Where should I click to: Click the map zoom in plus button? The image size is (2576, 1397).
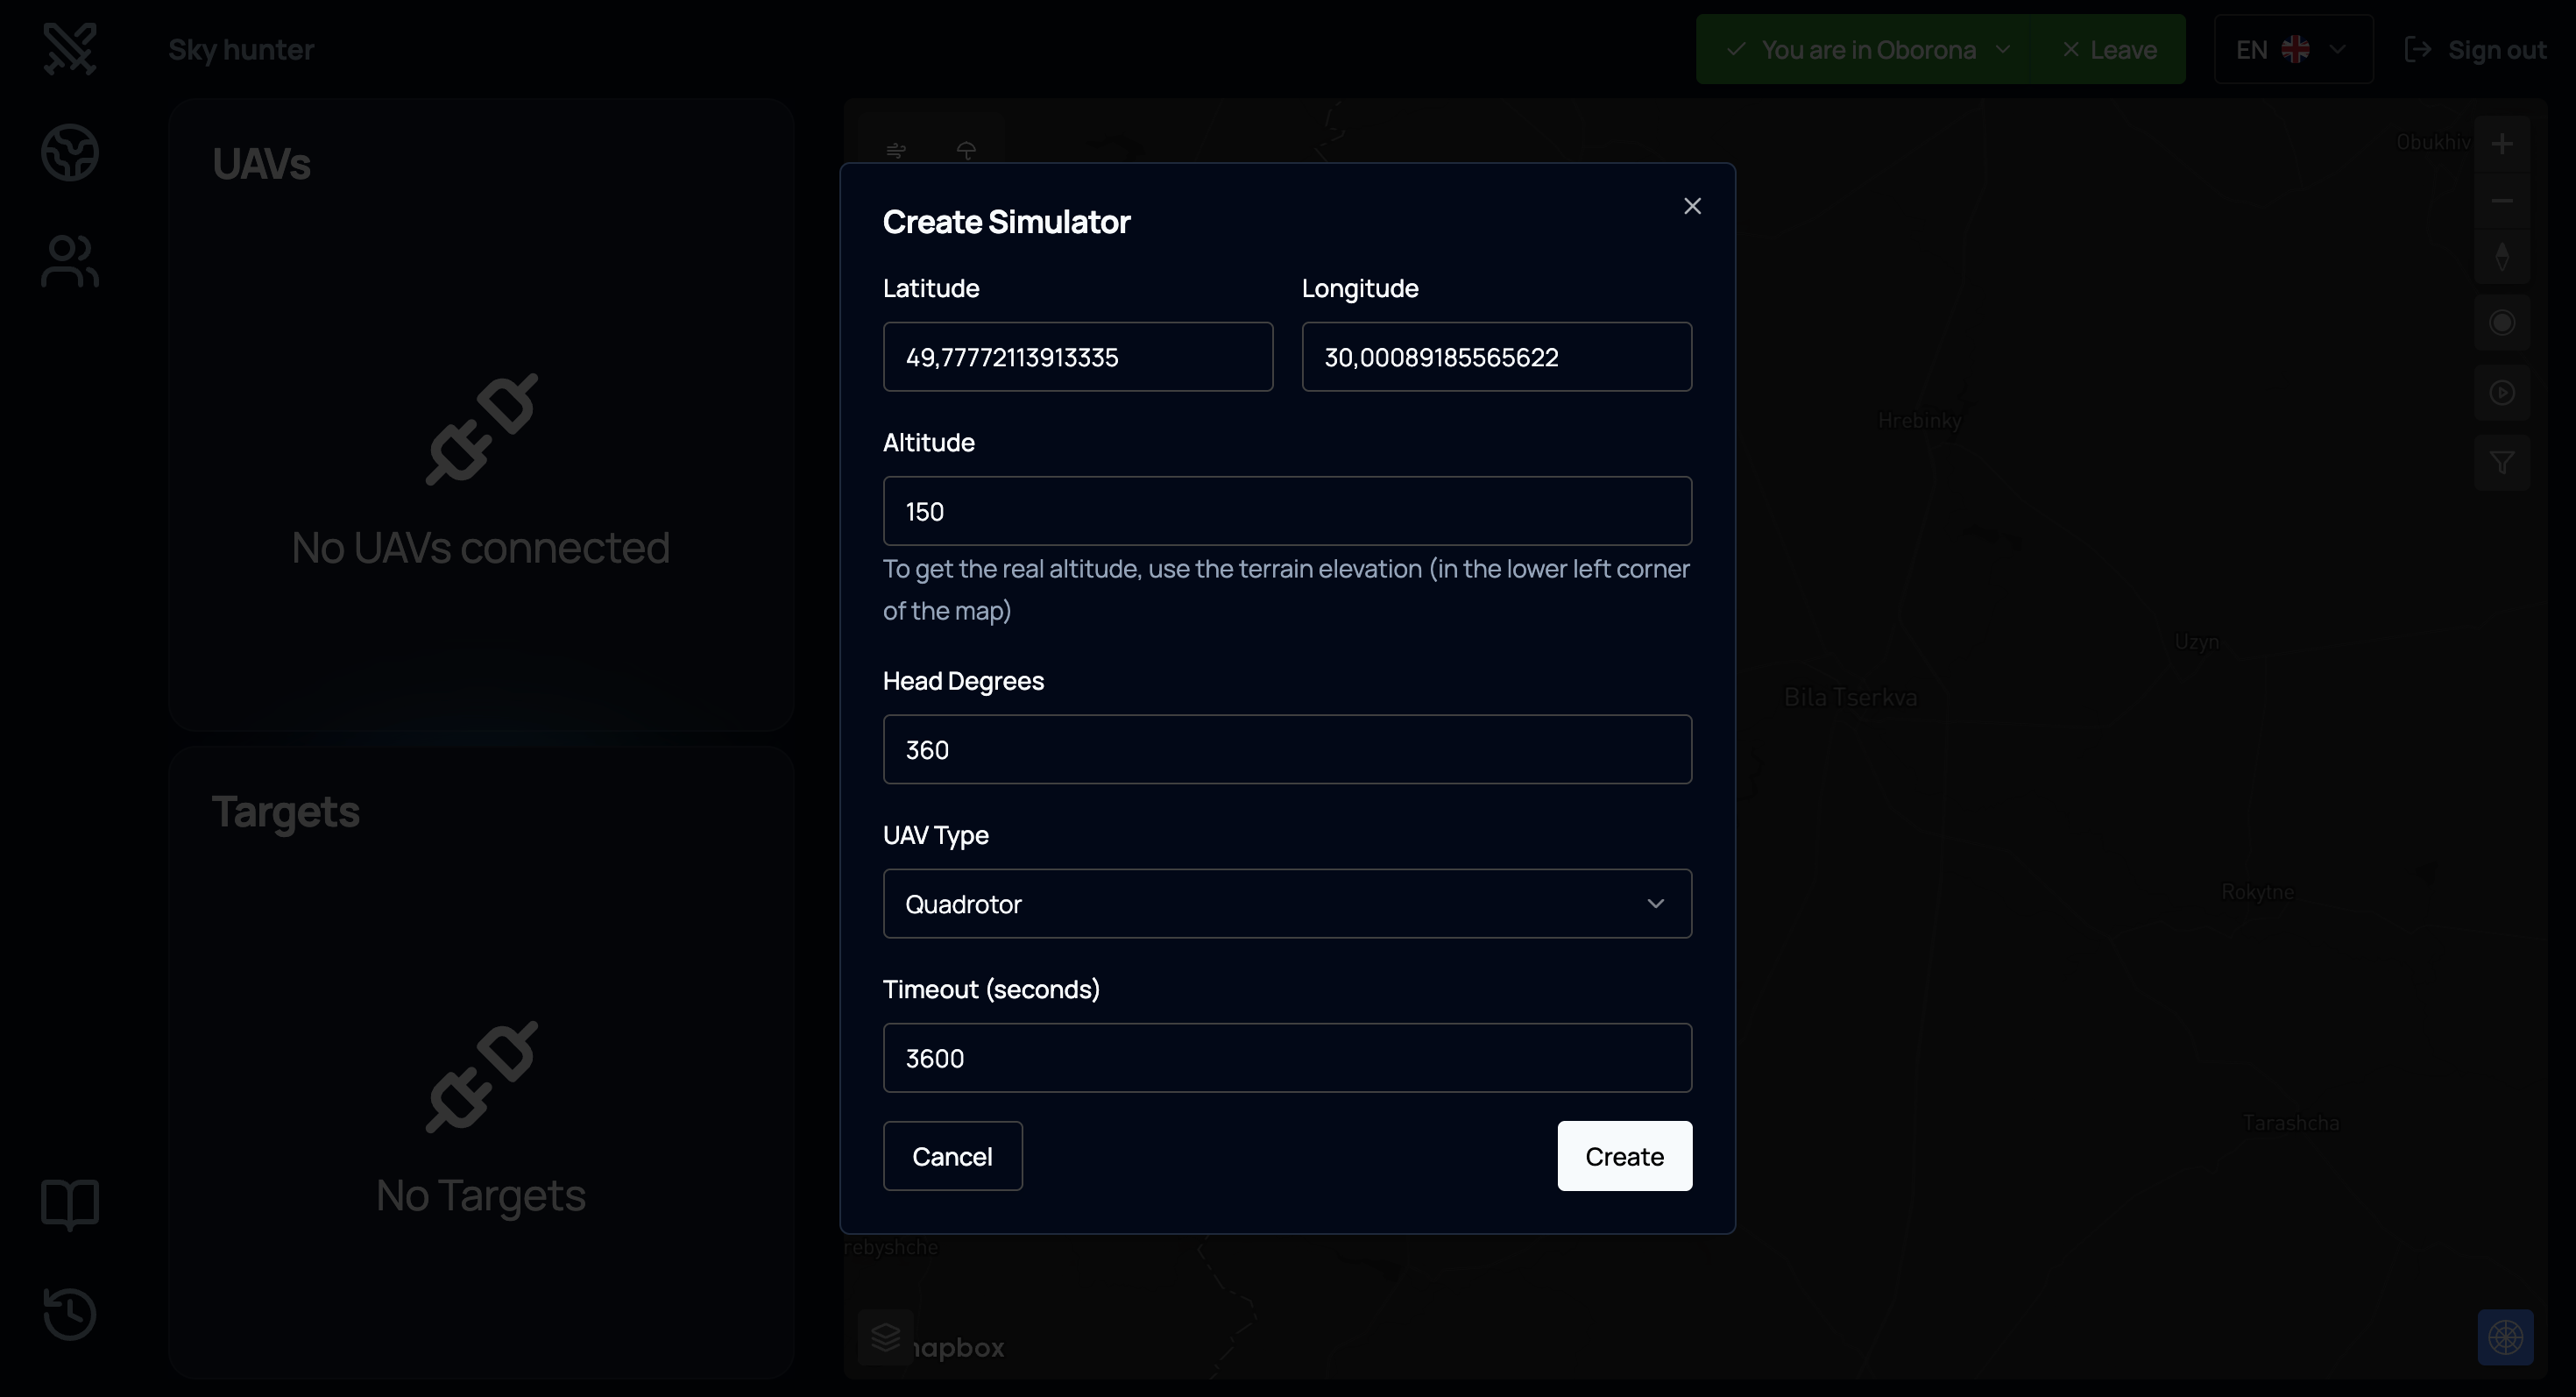click(2501, 144)
